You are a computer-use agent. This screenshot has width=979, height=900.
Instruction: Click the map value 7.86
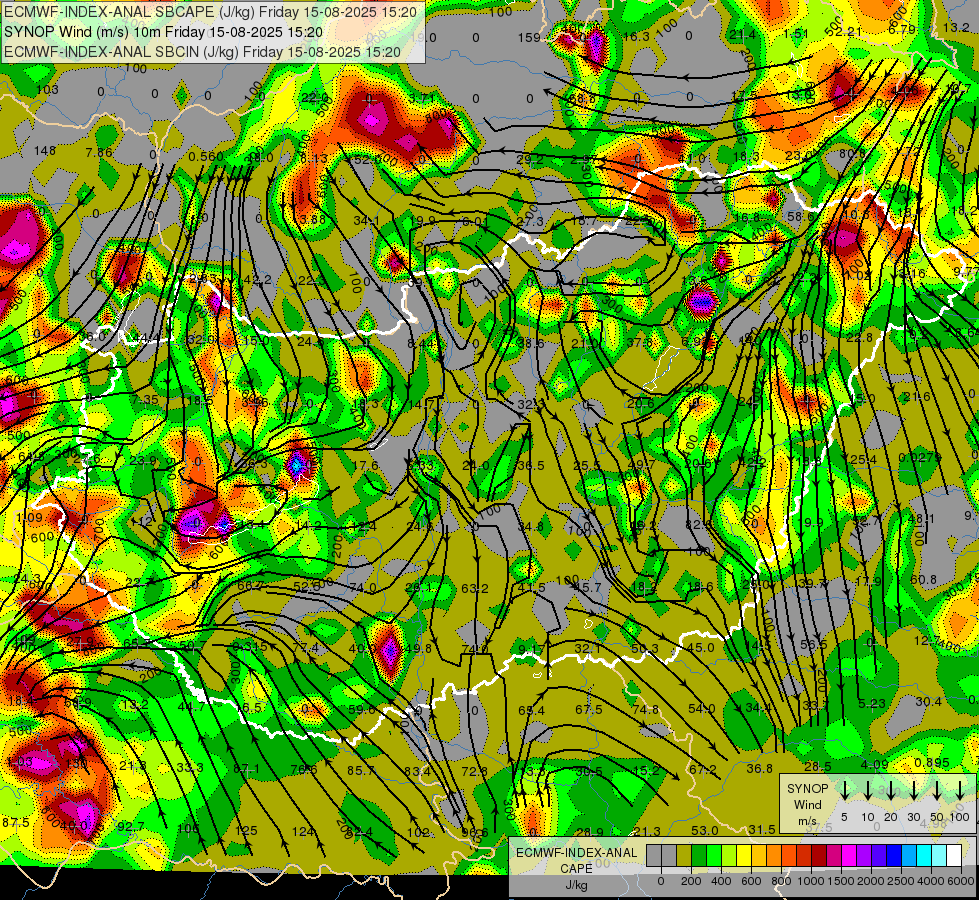point(99,152)
